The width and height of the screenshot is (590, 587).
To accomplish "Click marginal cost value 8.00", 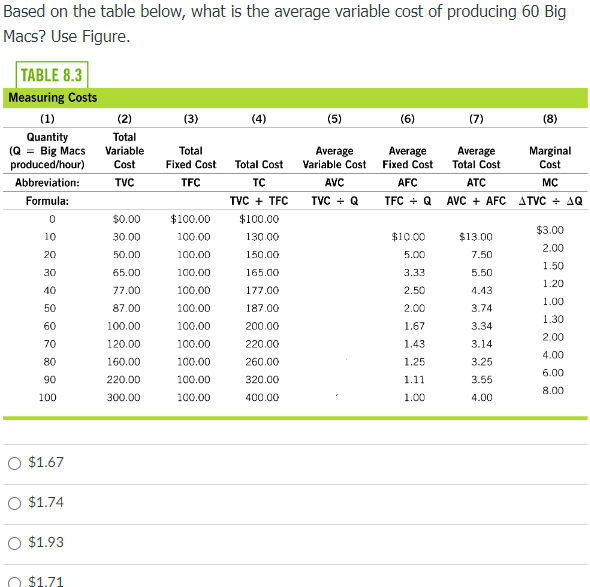I will tap(553, 391).
